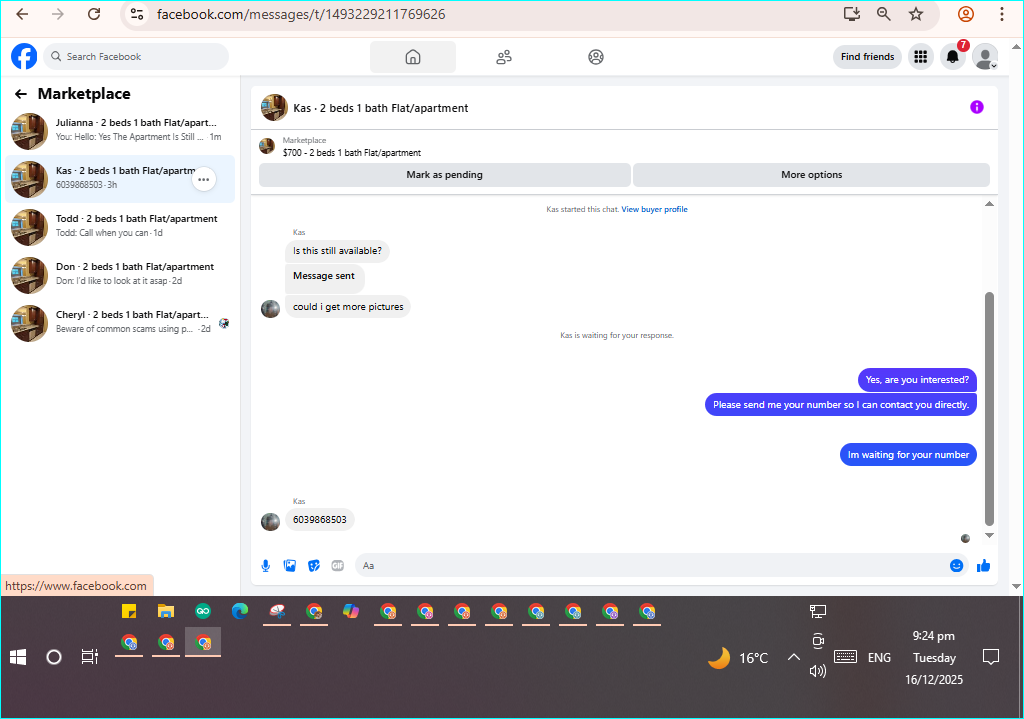Click 'Im waiting for your number' message

tap(908, 455)
